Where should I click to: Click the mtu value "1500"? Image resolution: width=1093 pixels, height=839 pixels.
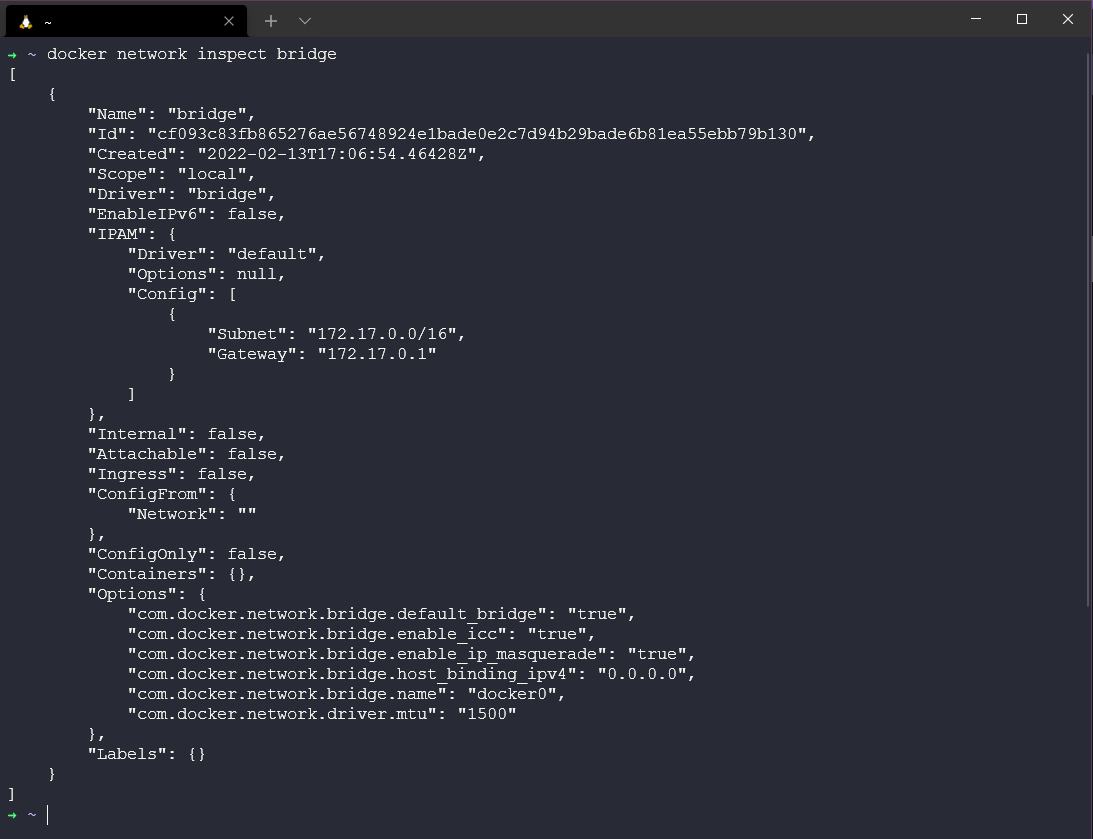click(x=486, y=714)
